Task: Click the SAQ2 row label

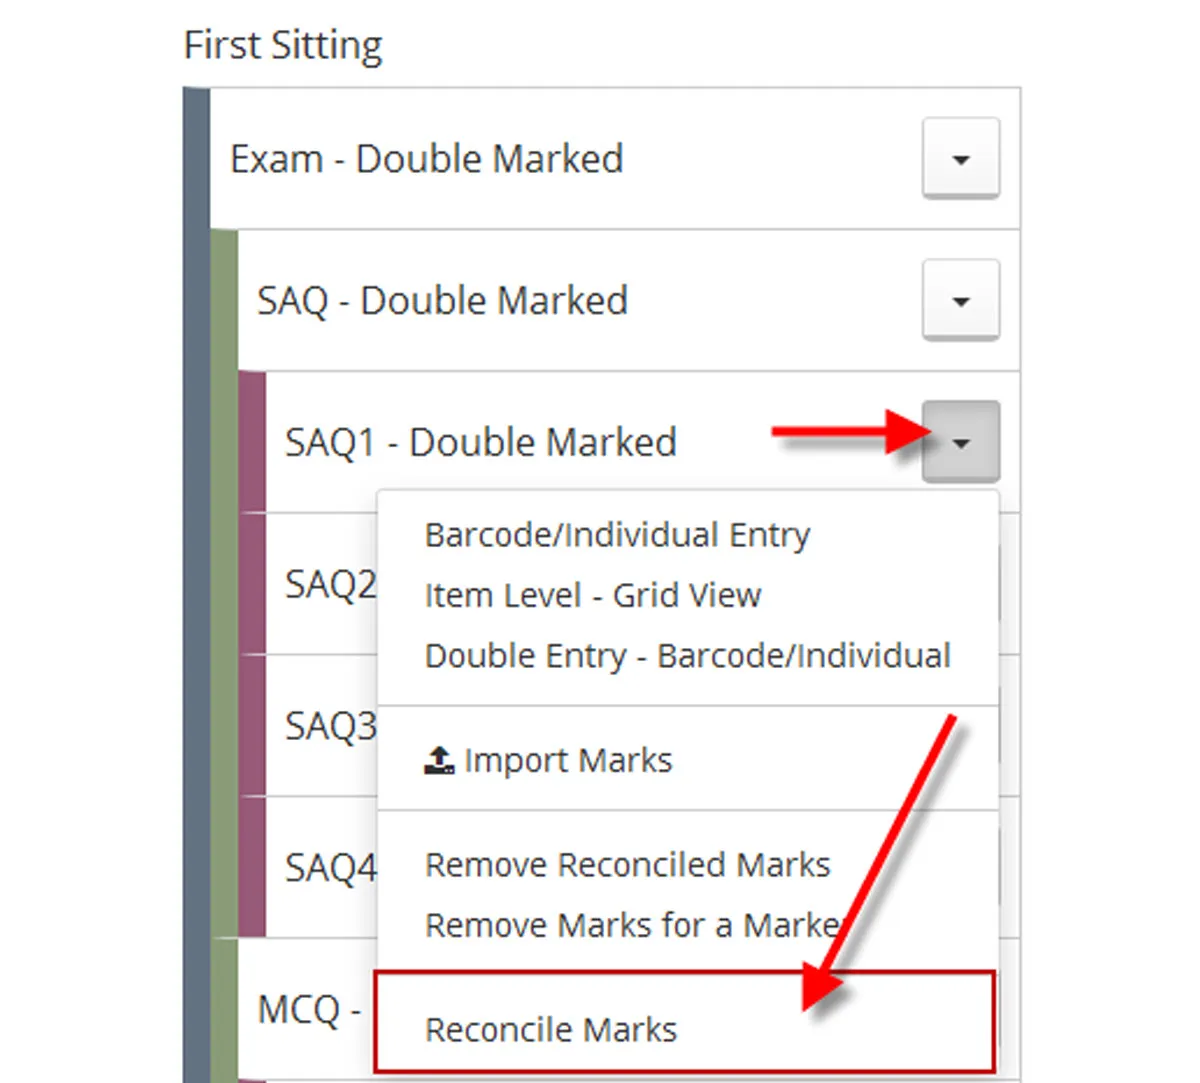Action: tap(330, 584)
